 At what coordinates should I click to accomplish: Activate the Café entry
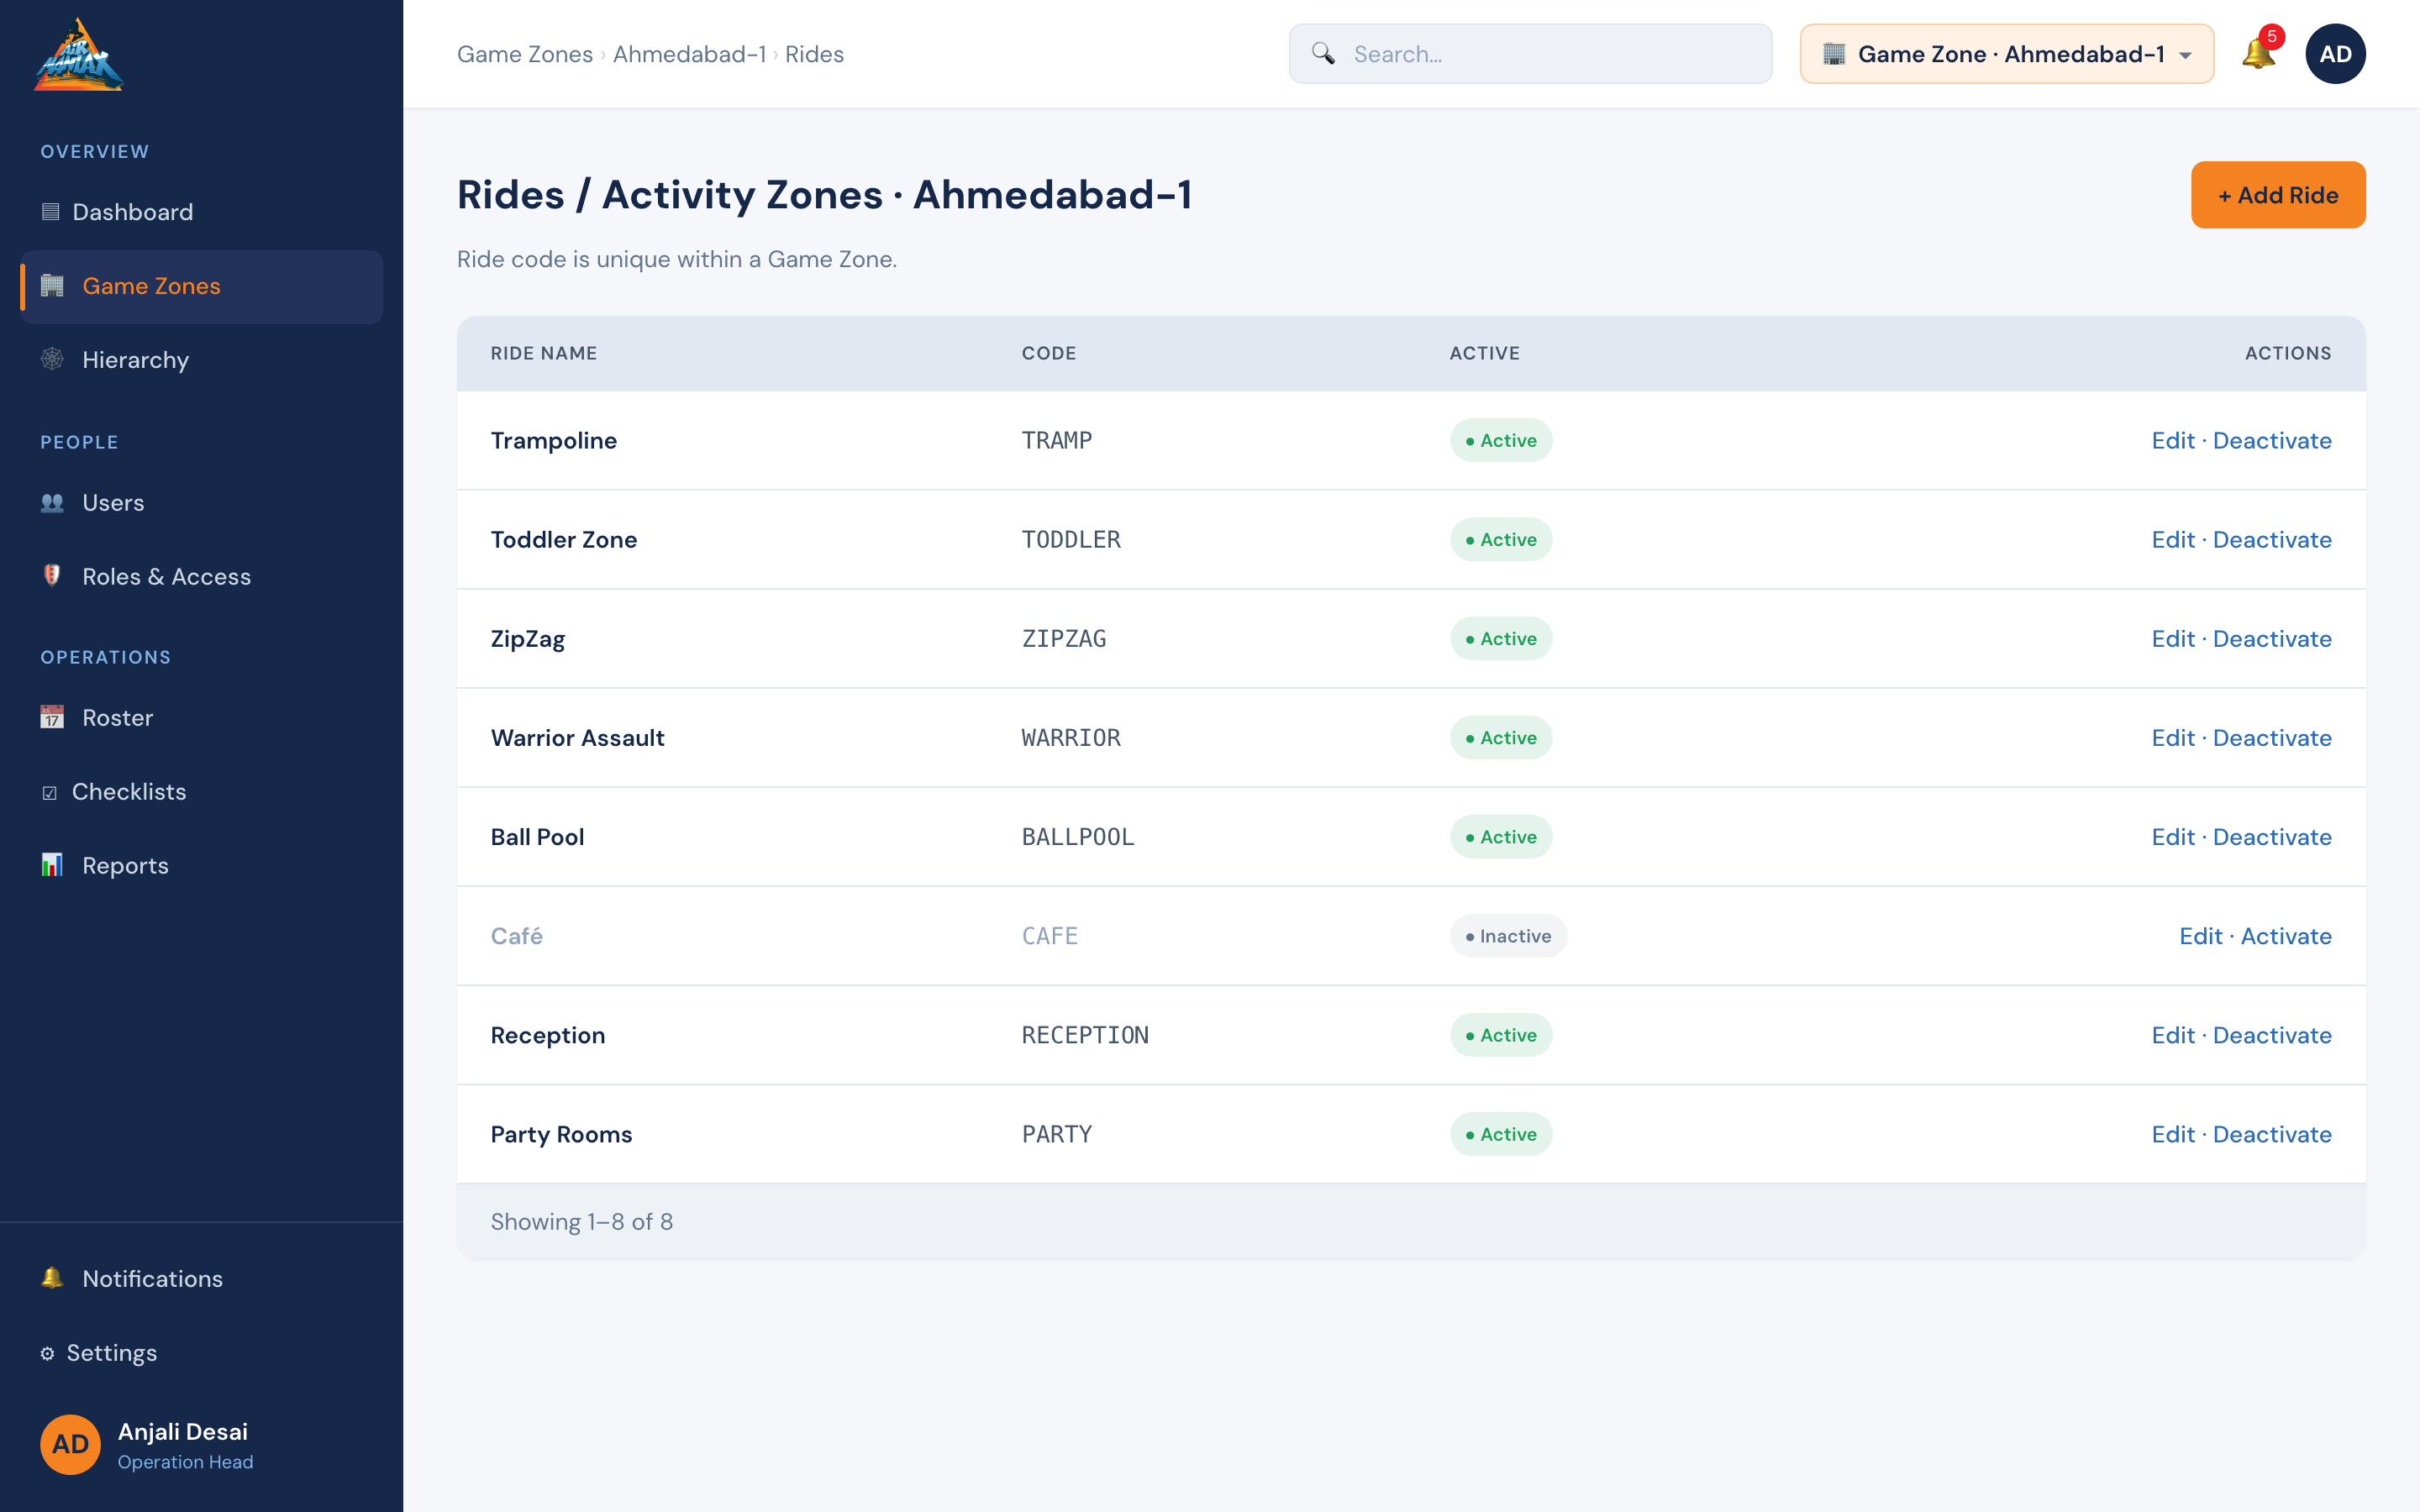(x=2286, y=935)
